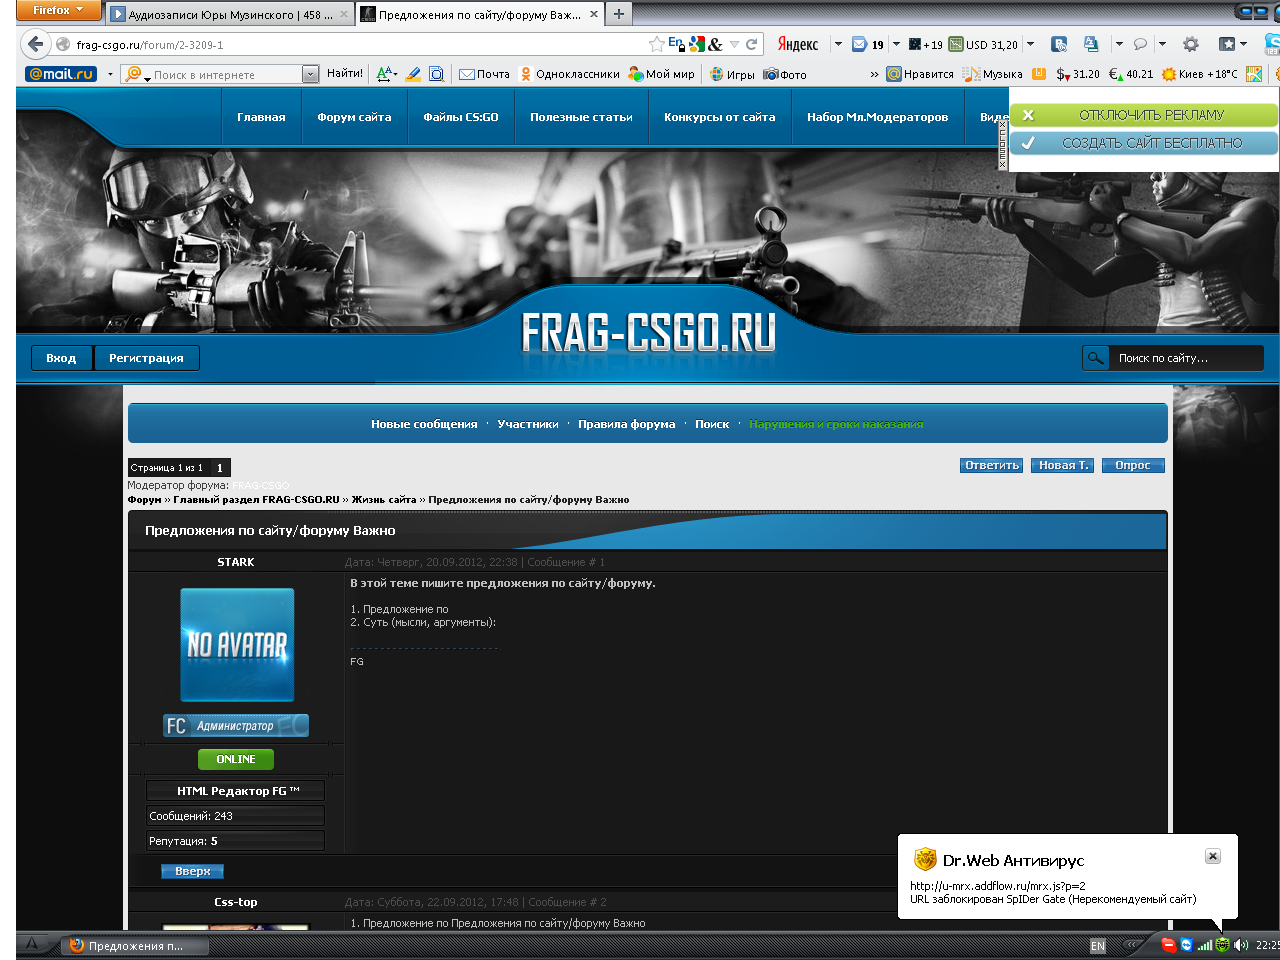The height and width of the screenshot is (960, 1280).
Task: Click the NO AVATAR image of STARK
Action: pyautogui.click(x=237, y=645)
